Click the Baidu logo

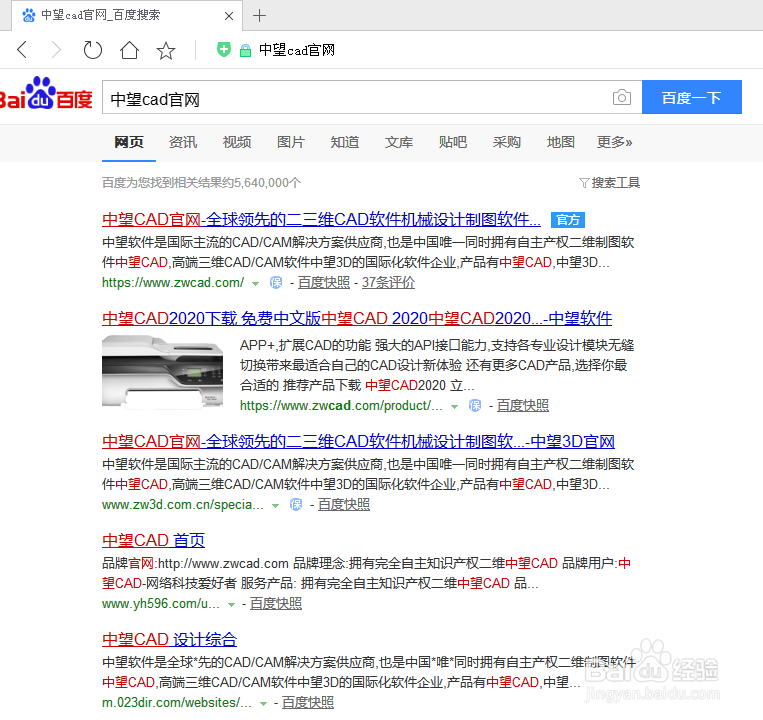46,93
